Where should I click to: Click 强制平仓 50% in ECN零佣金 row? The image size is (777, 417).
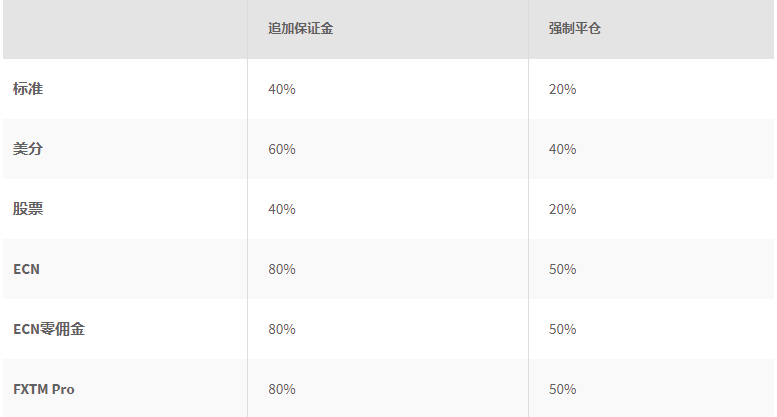[563, 329]
